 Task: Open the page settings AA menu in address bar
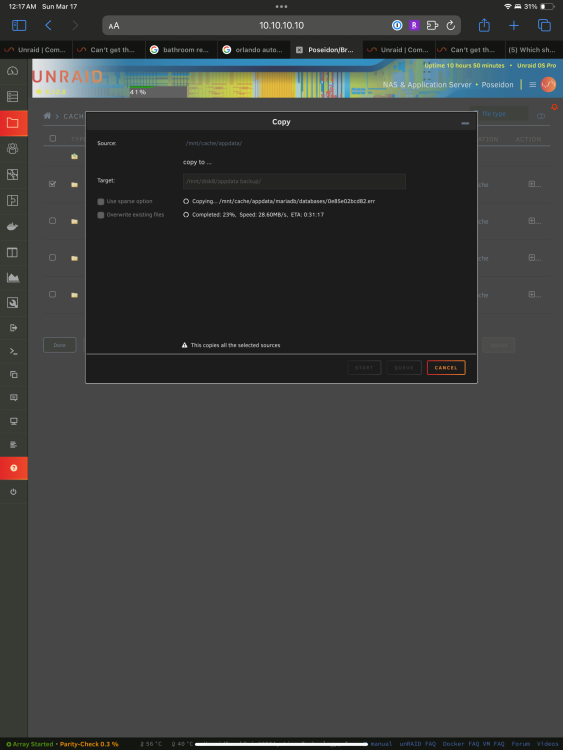[x=114, y=26]
